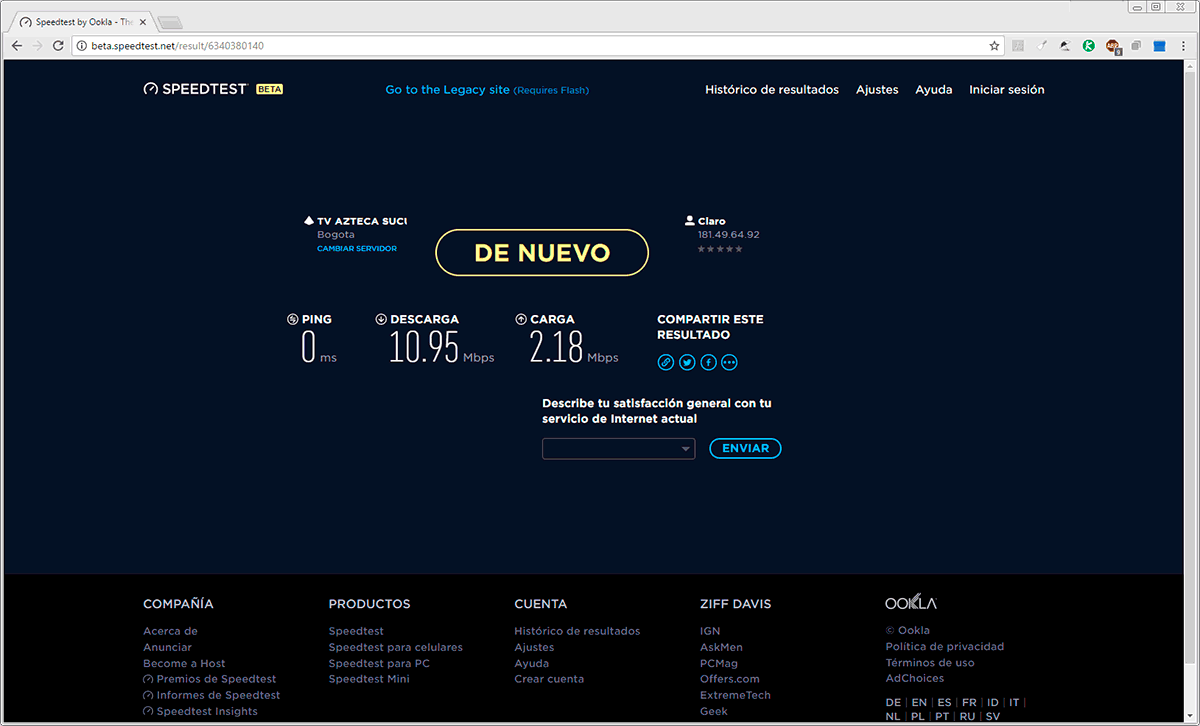1200x726 pixels.
Task: Select the Speedtest by Ookla browser tab
Action: point(83,21)
